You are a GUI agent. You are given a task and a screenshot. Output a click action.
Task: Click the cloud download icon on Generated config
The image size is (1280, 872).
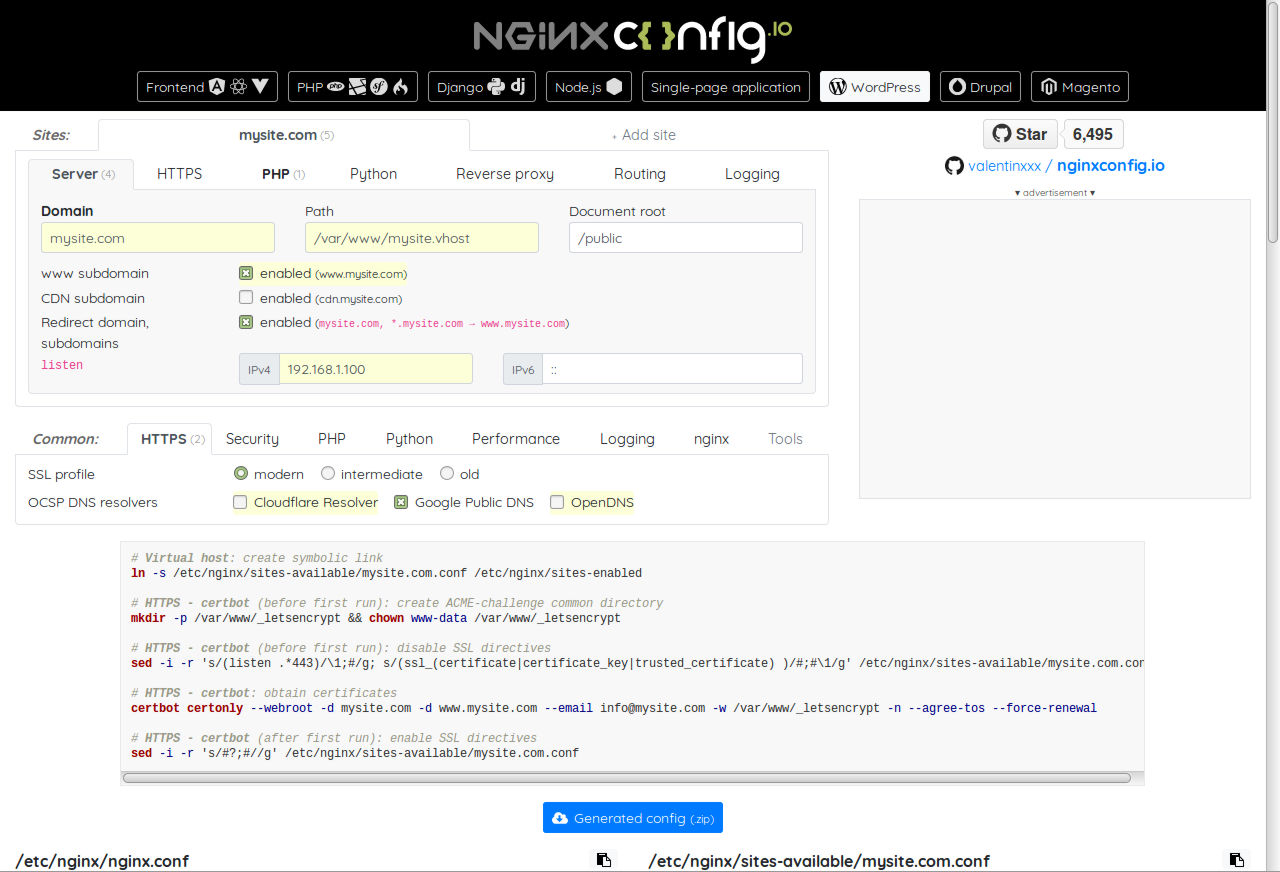(560, 818)
